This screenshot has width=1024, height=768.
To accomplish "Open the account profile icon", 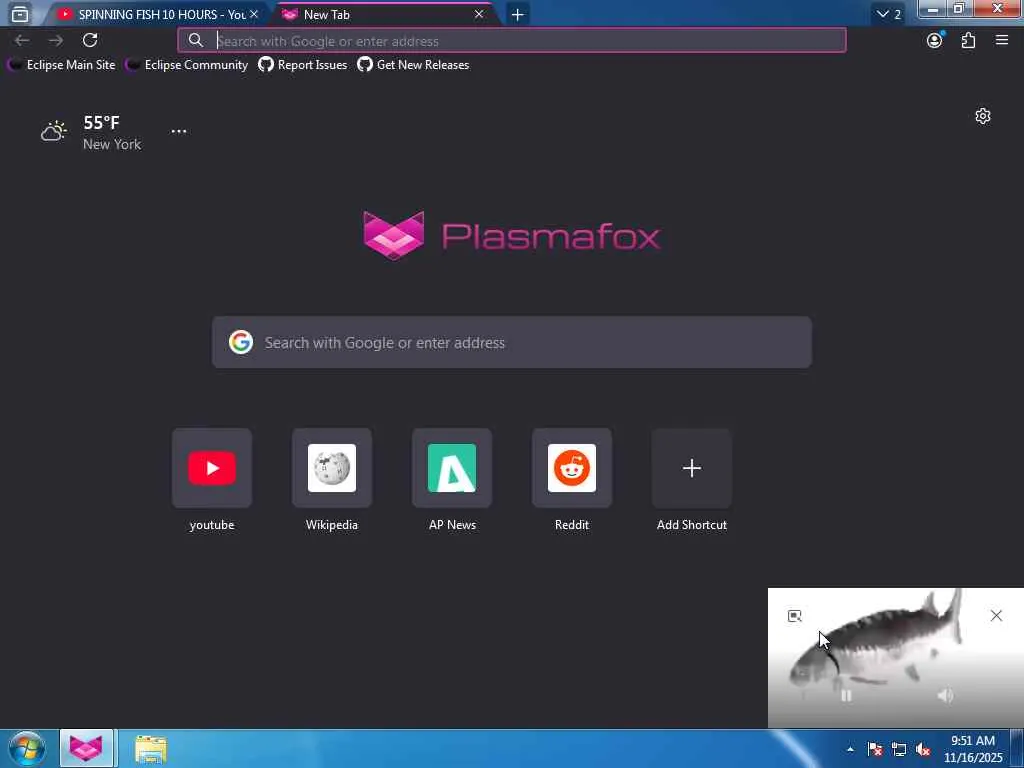I will pyautogui.click(x=935, y=40).
